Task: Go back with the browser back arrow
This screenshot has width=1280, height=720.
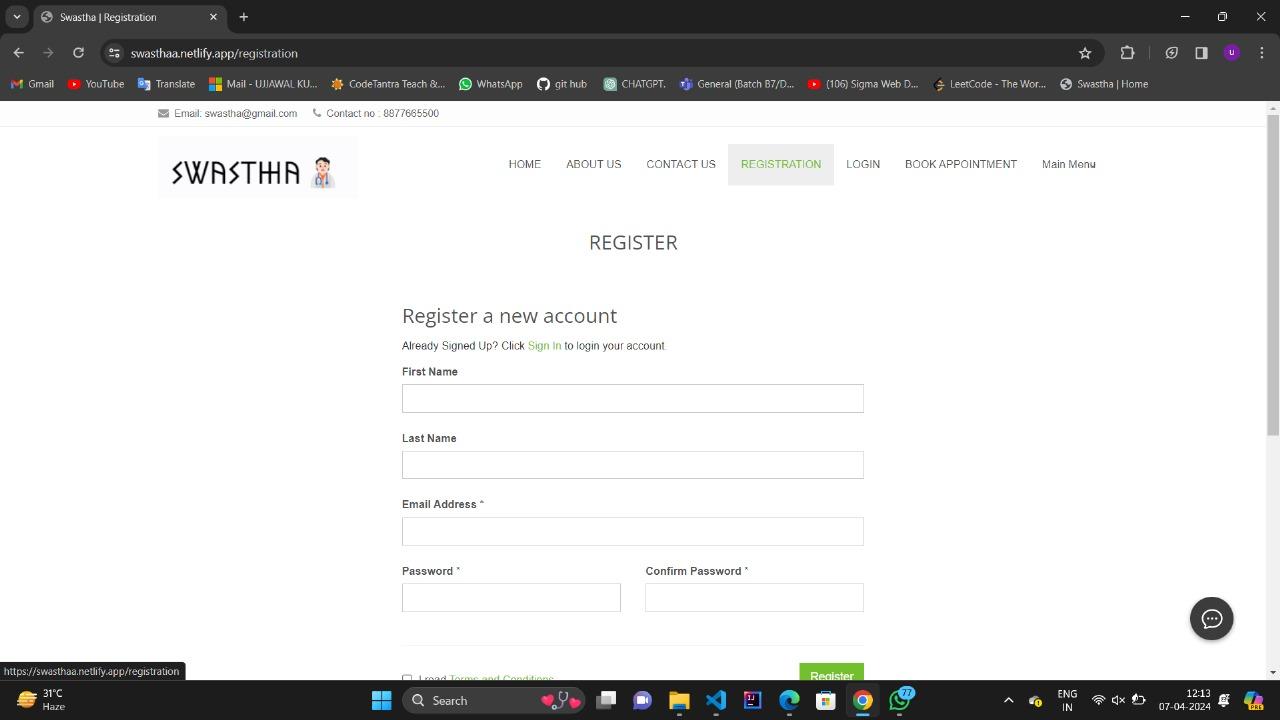Action: tap(18, 53)
